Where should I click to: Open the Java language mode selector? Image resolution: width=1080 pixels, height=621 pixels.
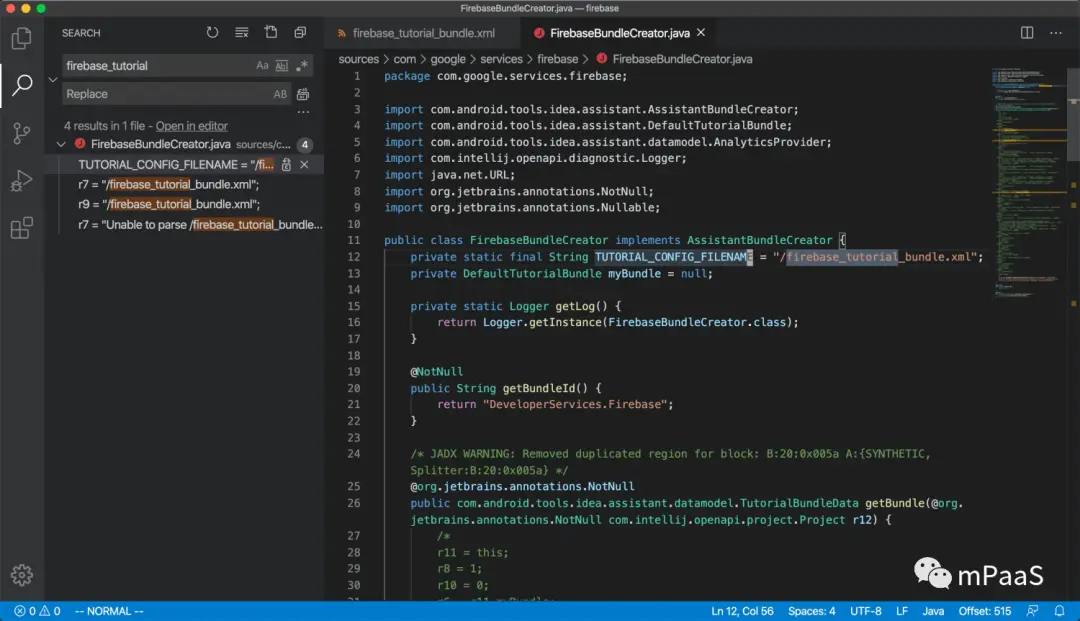[x=932, y=611]
